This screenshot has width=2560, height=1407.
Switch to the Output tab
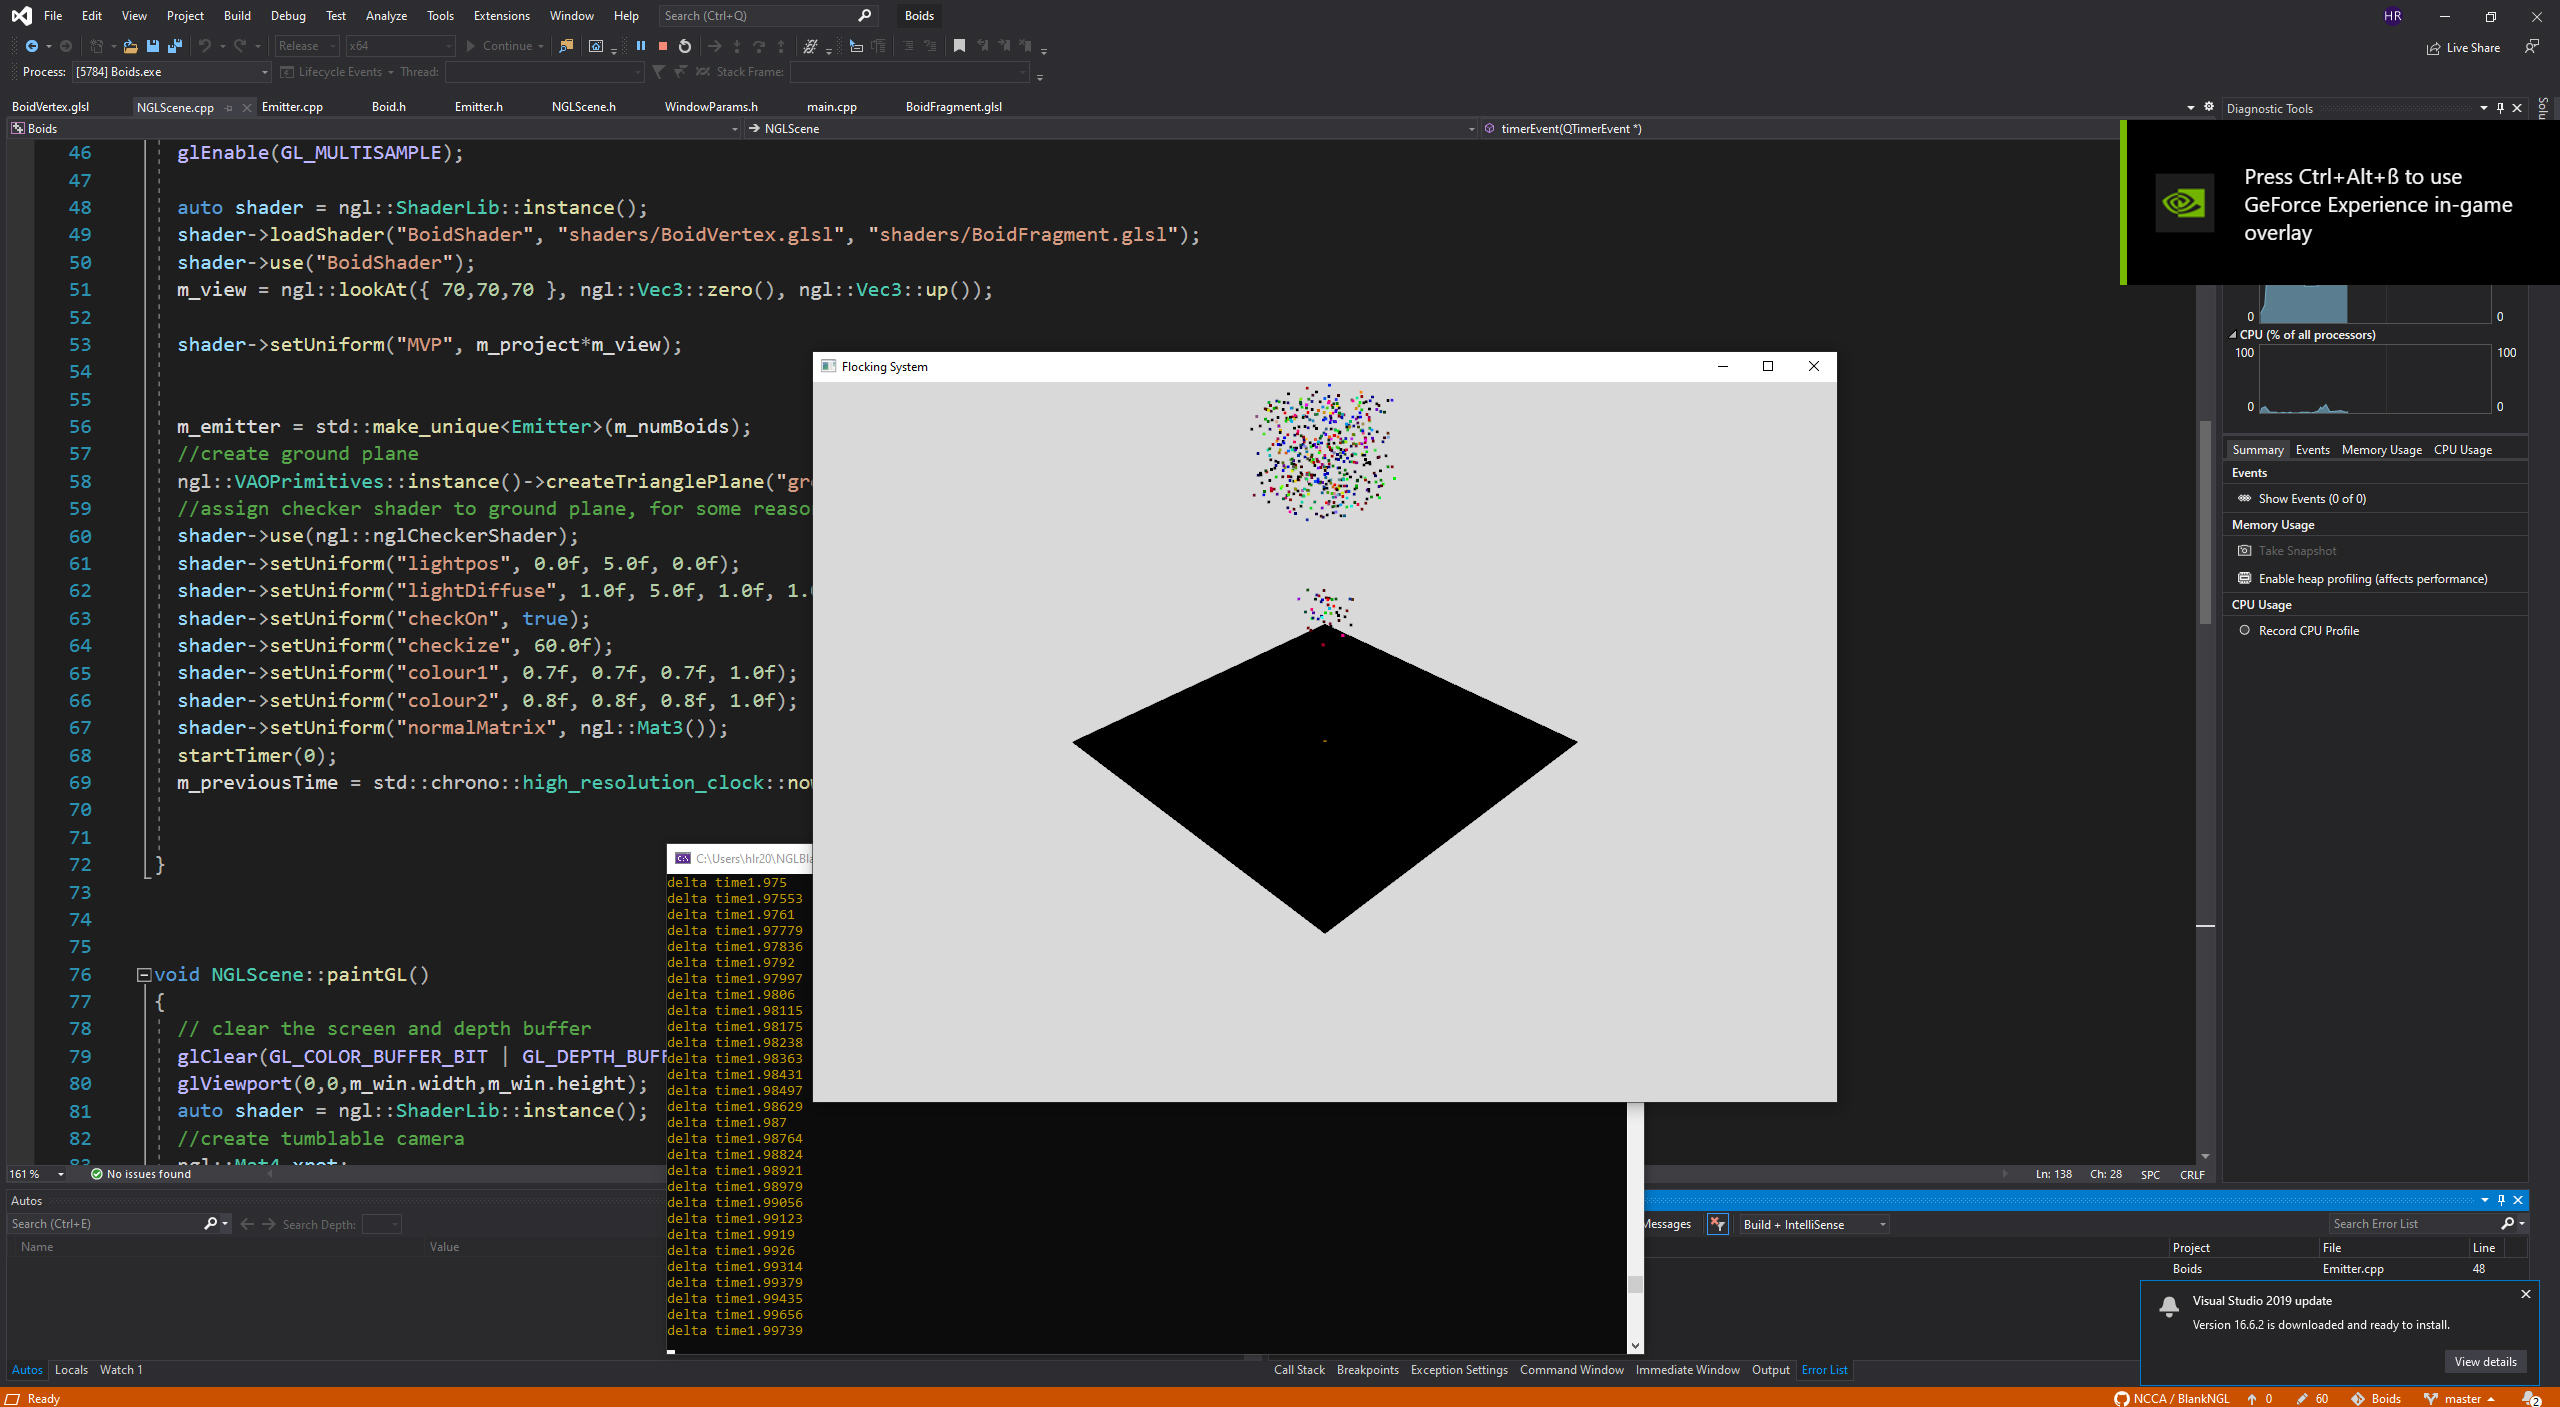[1770, 1369]
